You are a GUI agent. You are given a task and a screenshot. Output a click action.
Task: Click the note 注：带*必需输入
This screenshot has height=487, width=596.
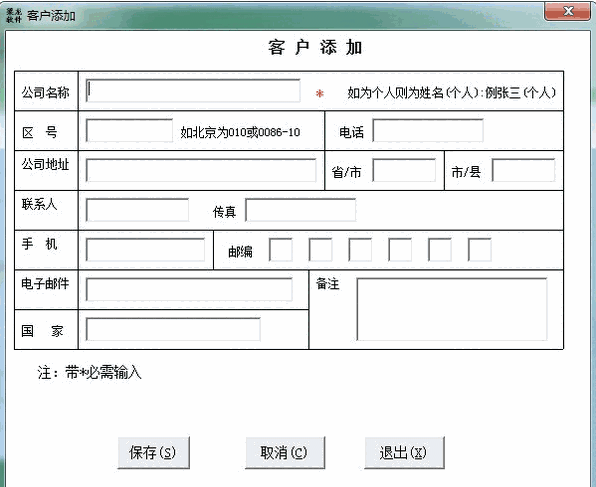point(89,372)
